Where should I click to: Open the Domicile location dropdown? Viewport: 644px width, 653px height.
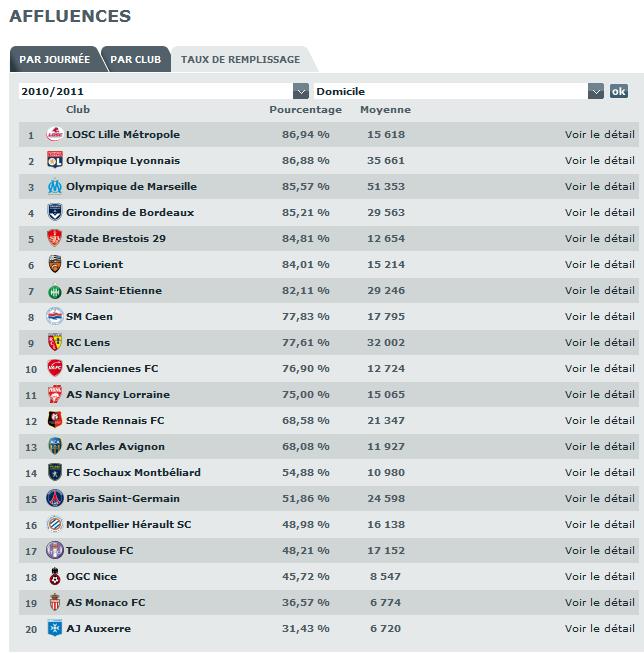click(x=596, y=91)
